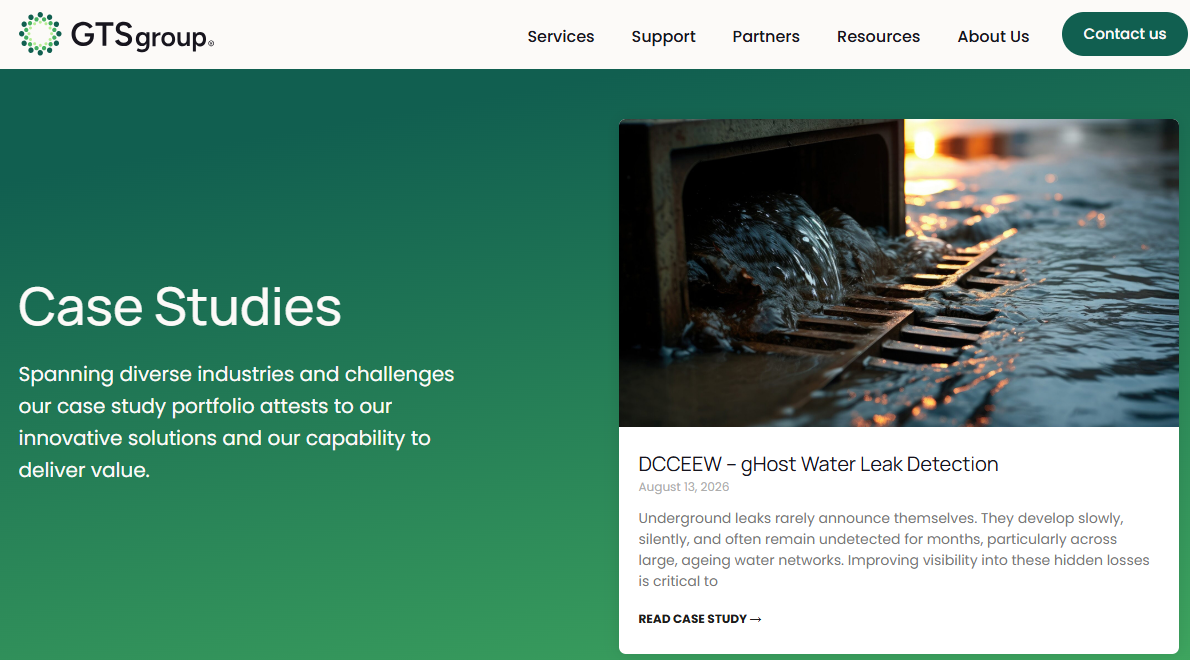1190x660 pixels.
Task: Click the 'Underground leaks rarely announce themselves' excerpt
Action: [894, 549]
